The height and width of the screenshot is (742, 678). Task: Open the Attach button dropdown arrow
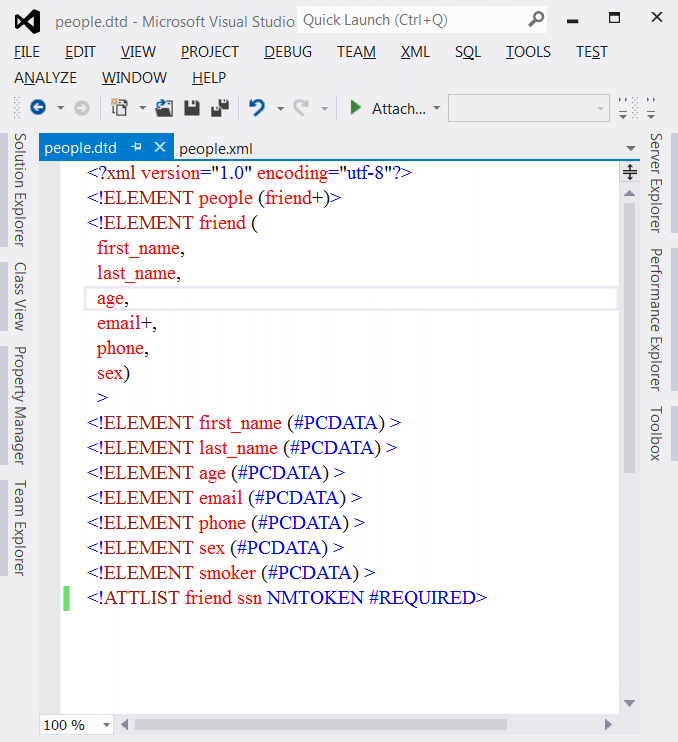pyautogui.click(x=437, y=108)
